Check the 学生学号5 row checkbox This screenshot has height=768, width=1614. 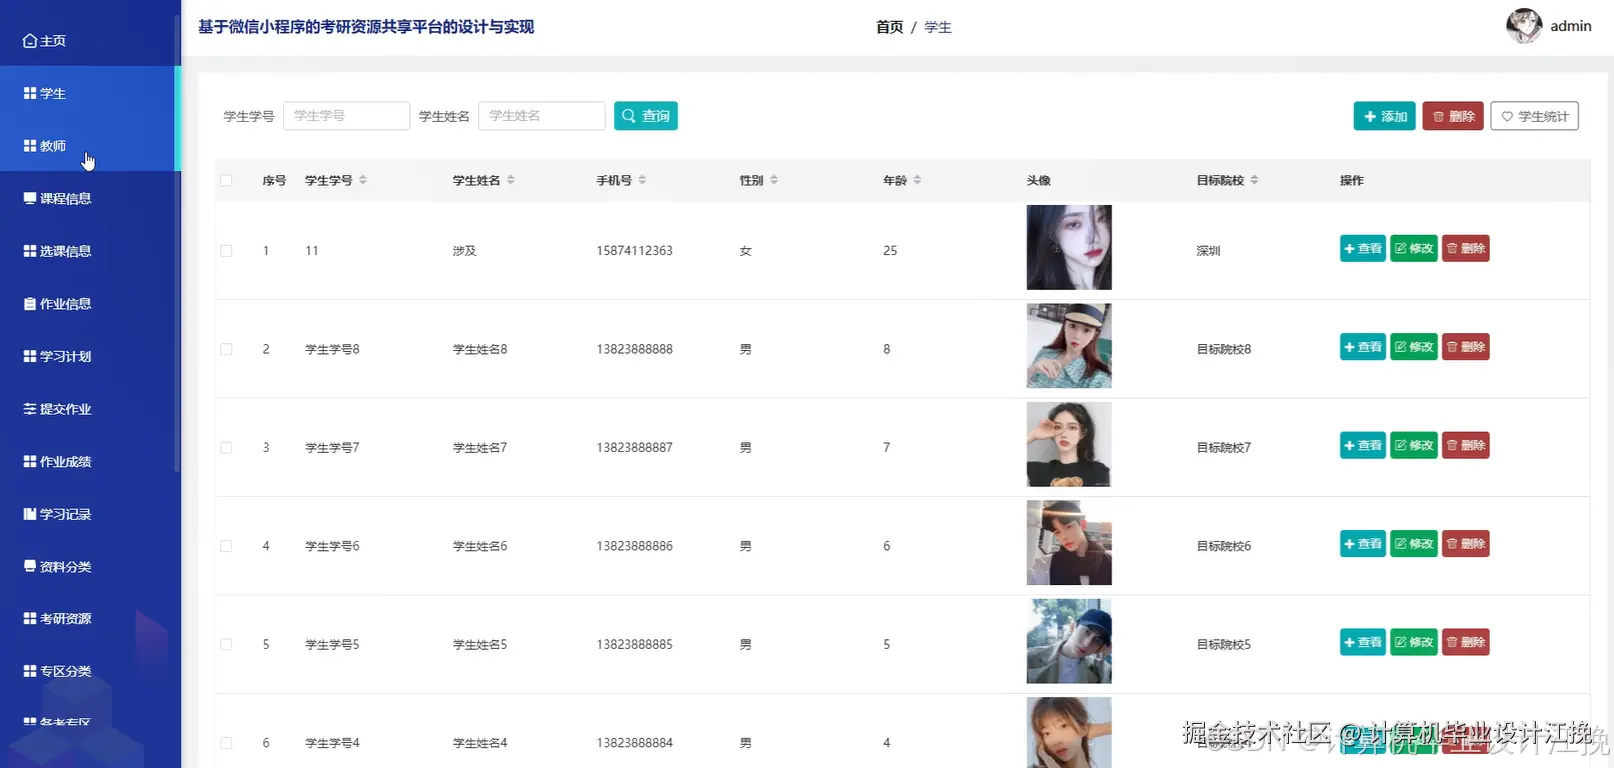point(226,645)
